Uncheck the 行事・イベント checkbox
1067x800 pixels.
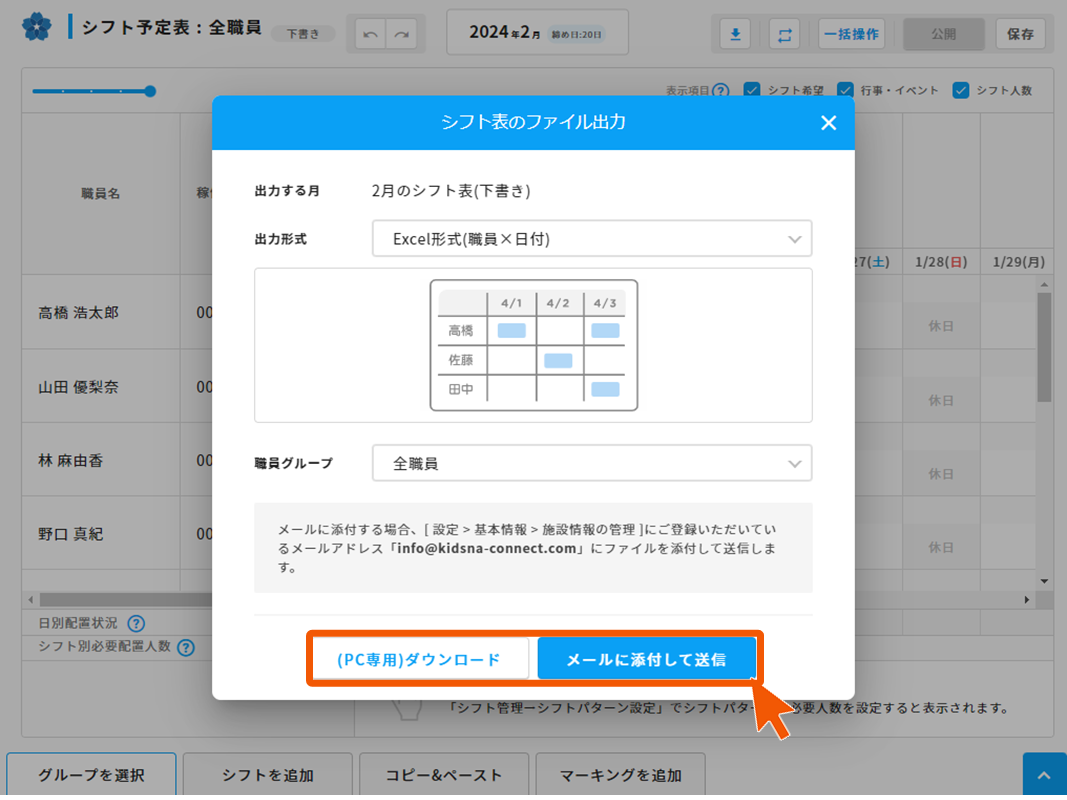tap(845, 90)
